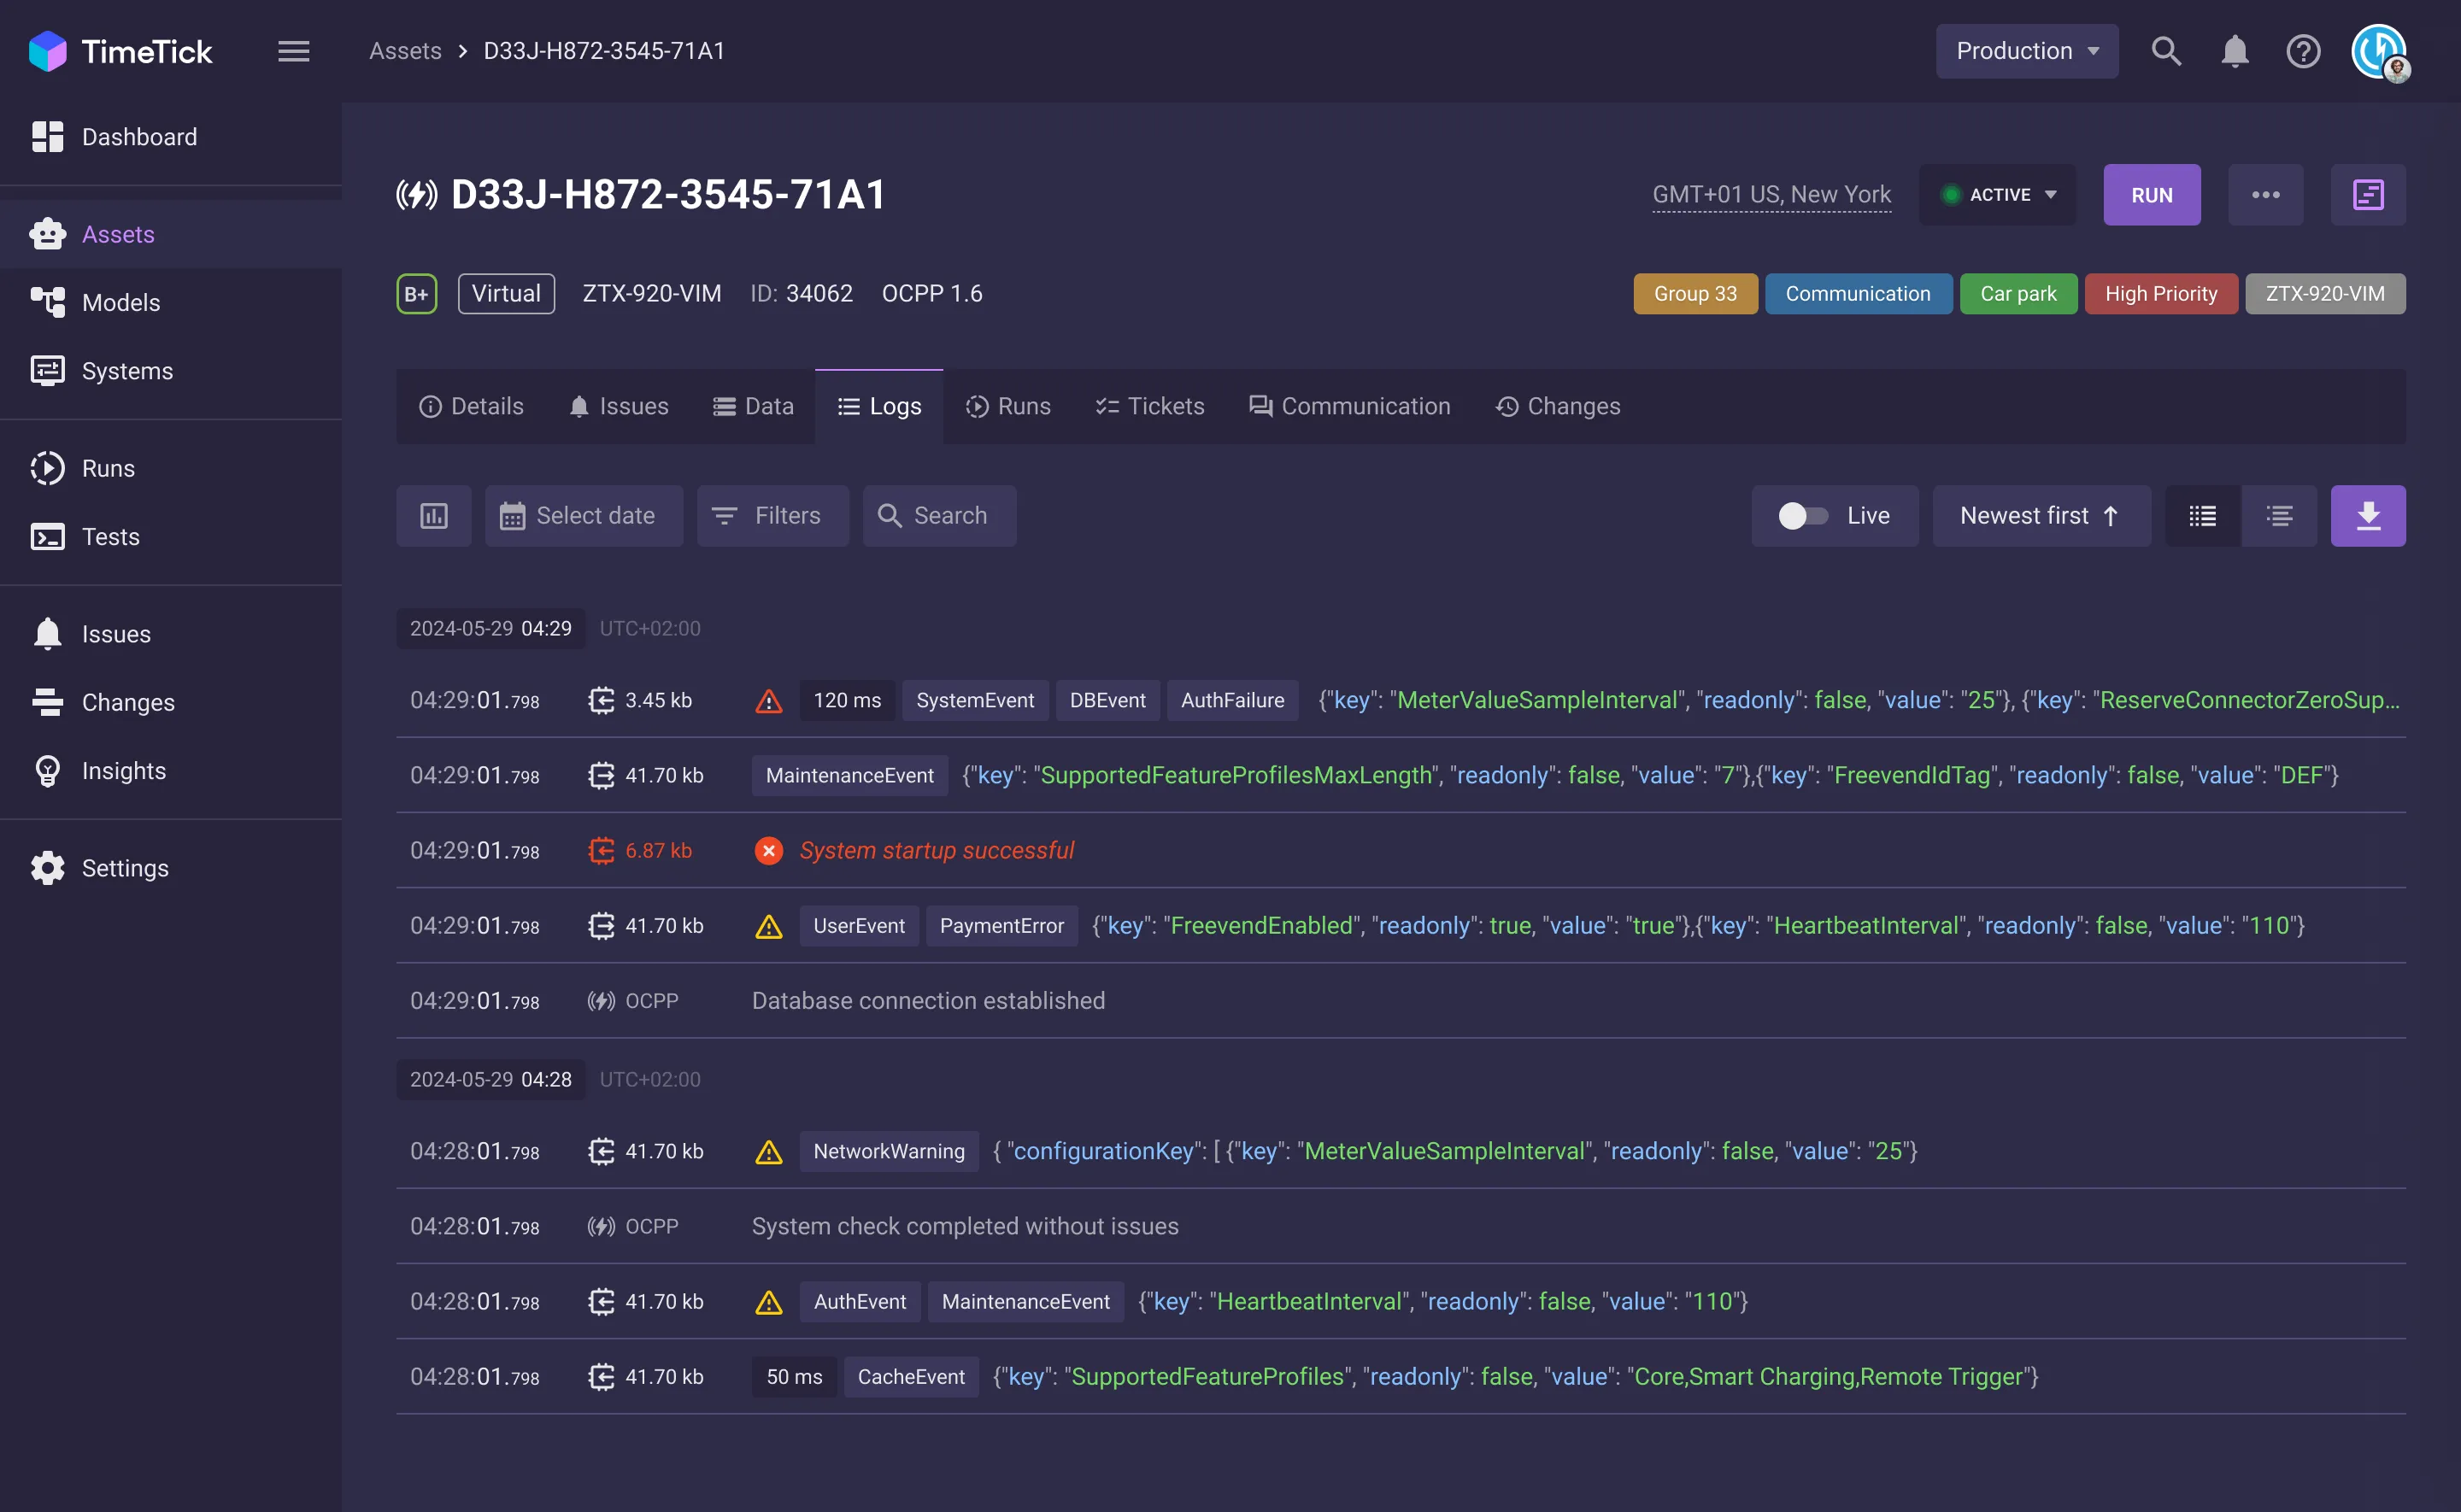Switch to the Runs tab
This screenshot has width=2461, height=1512.
pyautogui.click(x=1007, y=406)
